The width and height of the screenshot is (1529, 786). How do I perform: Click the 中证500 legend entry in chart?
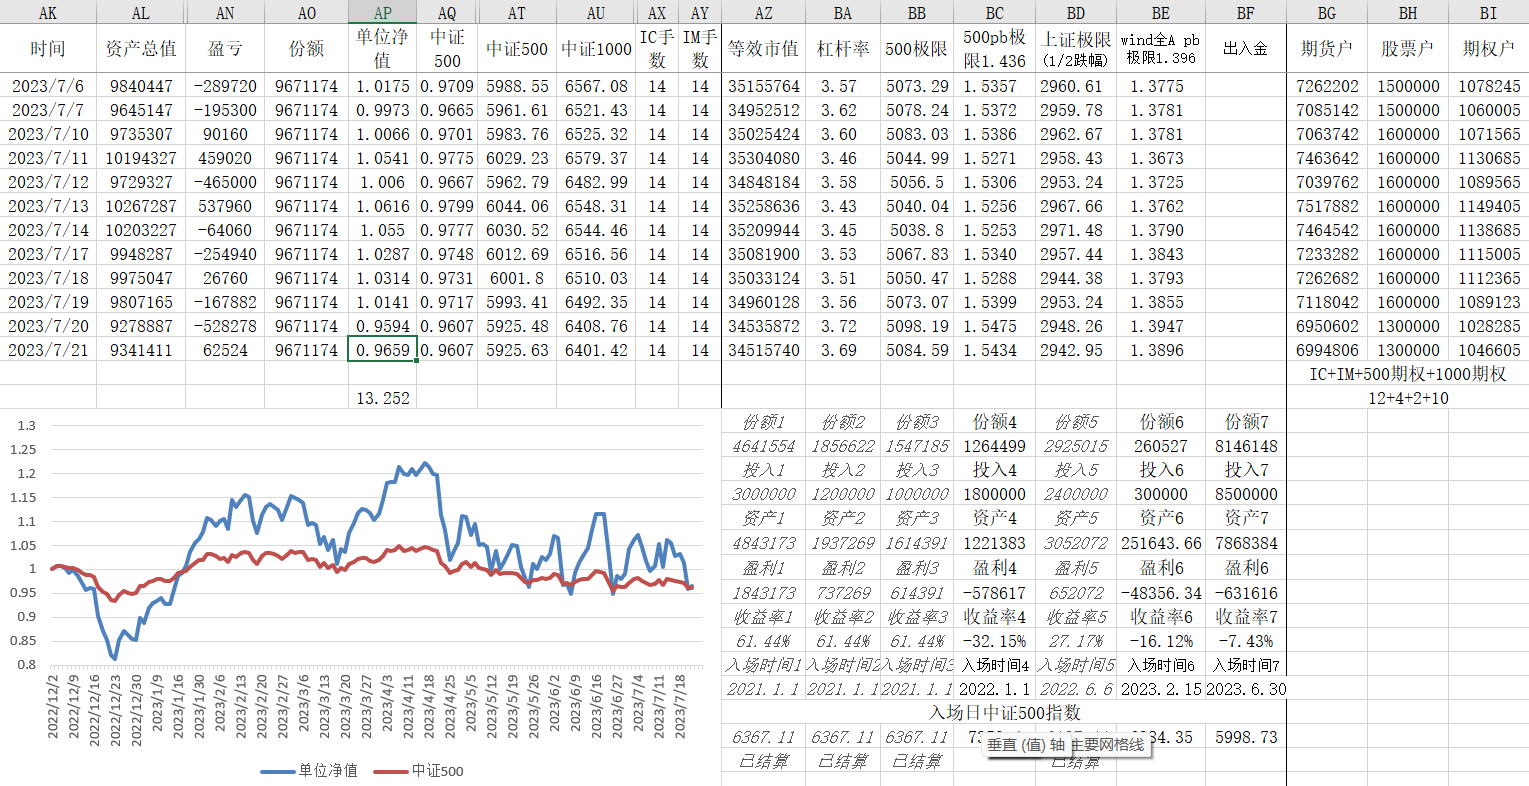pos(428,771)
